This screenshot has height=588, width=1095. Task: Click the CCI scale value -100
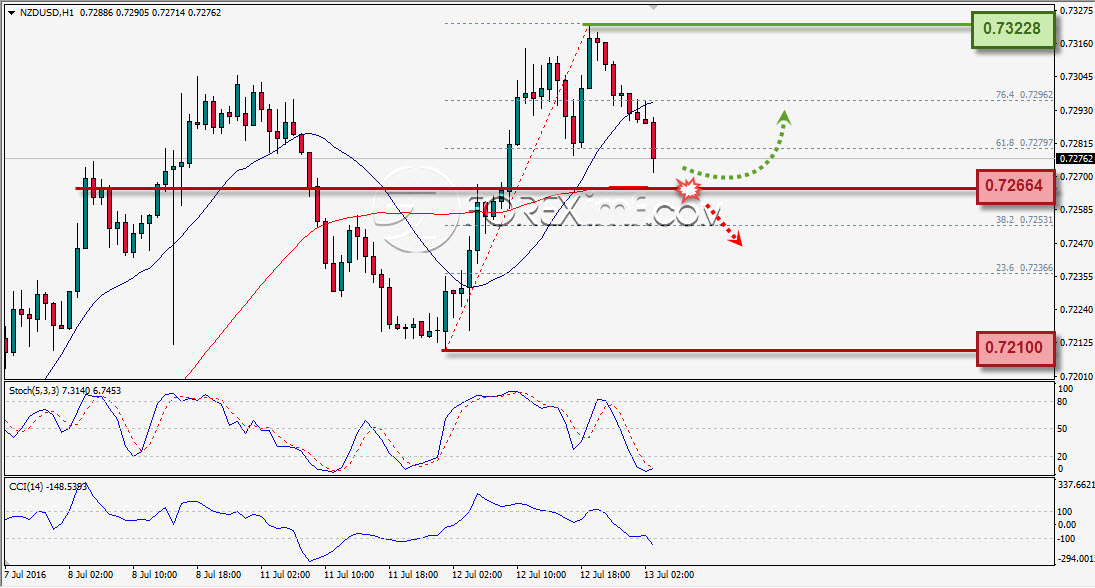click(1066, 538)
